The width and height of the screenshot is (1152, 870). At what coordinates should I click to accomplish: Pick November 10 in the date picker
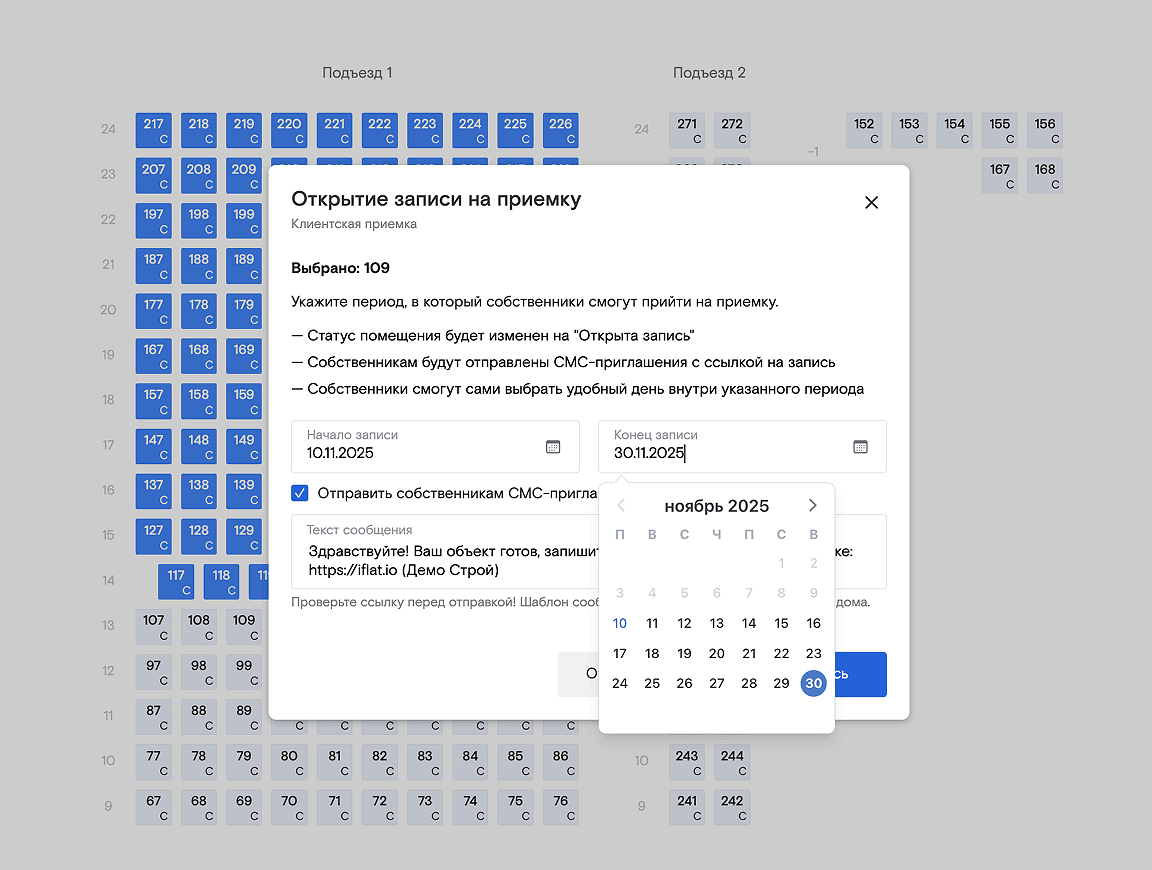620,623
